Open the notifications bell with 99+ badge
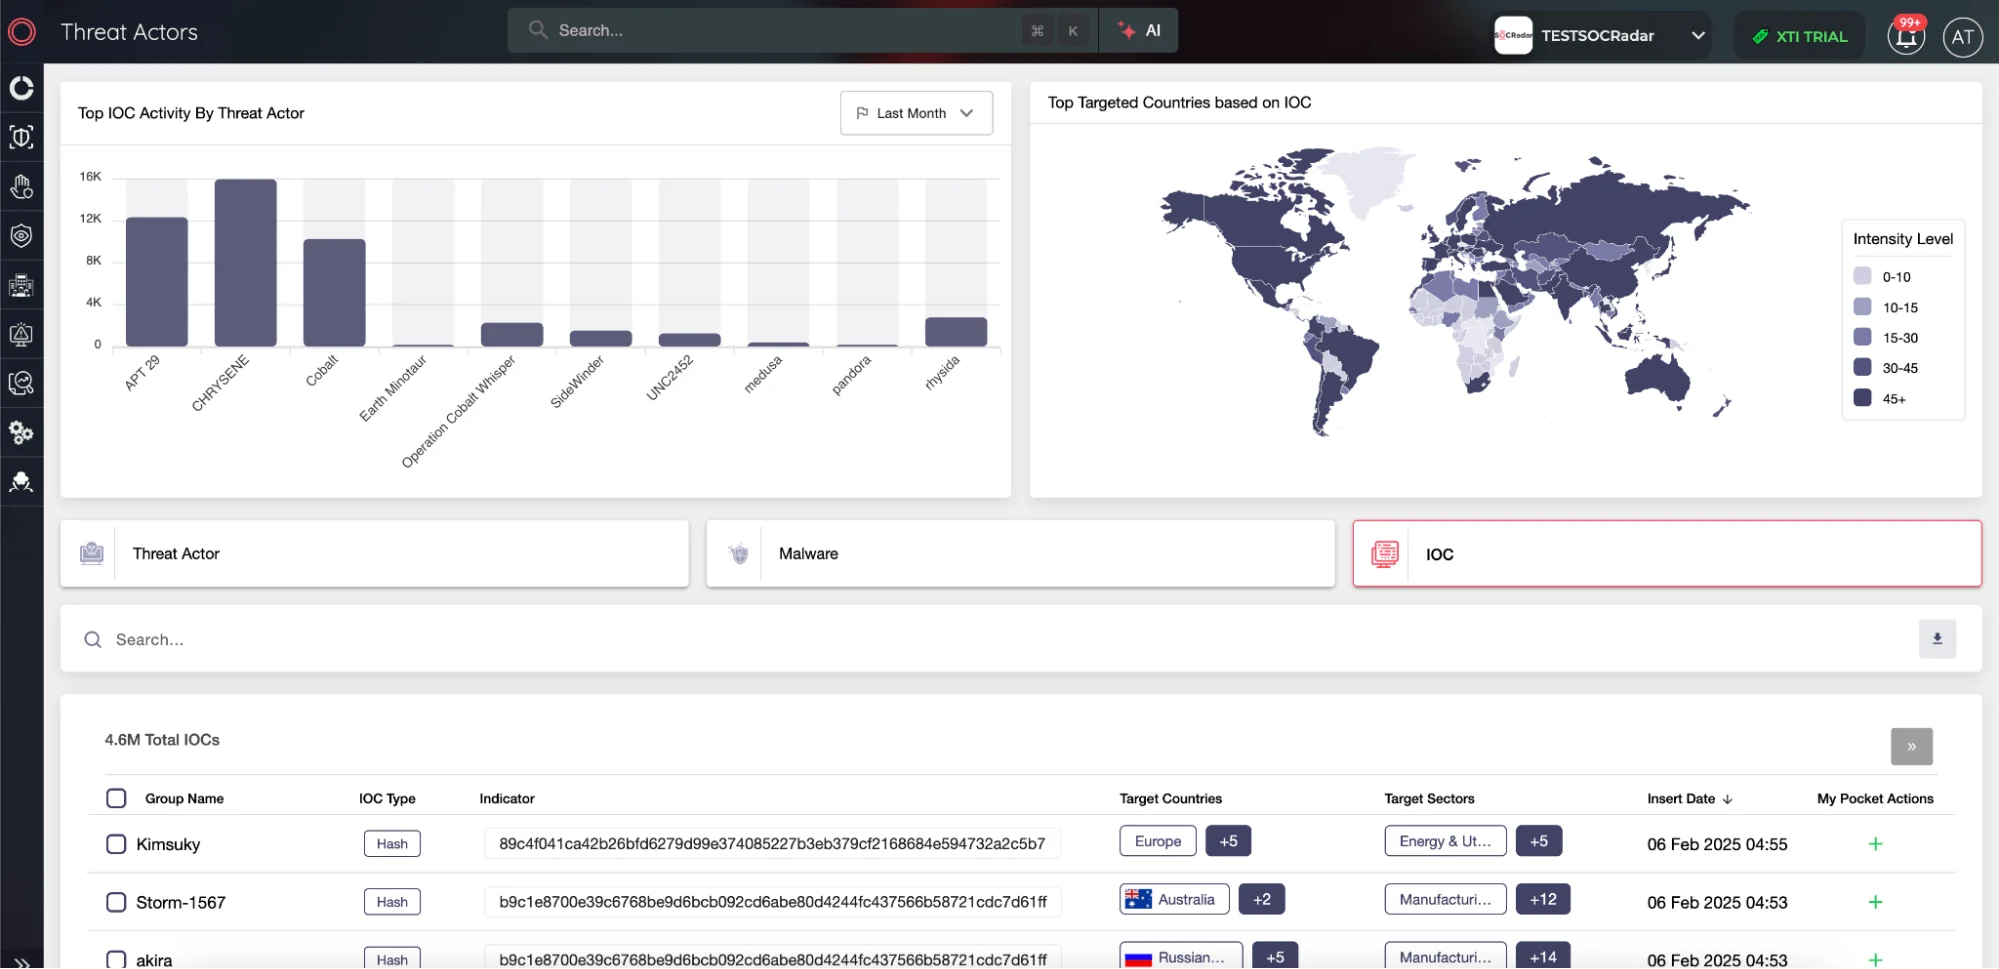Screen dimensions: 1999x969 1906,36
